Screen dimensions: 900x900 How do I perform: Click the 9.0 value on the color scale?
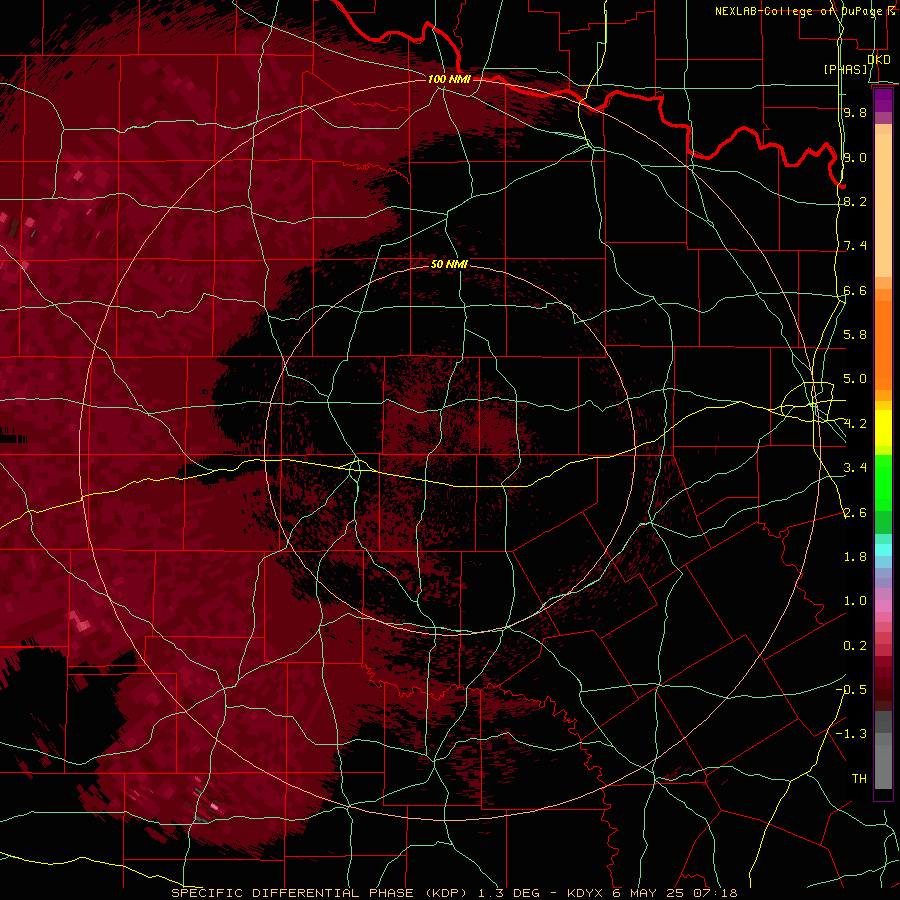855,157
